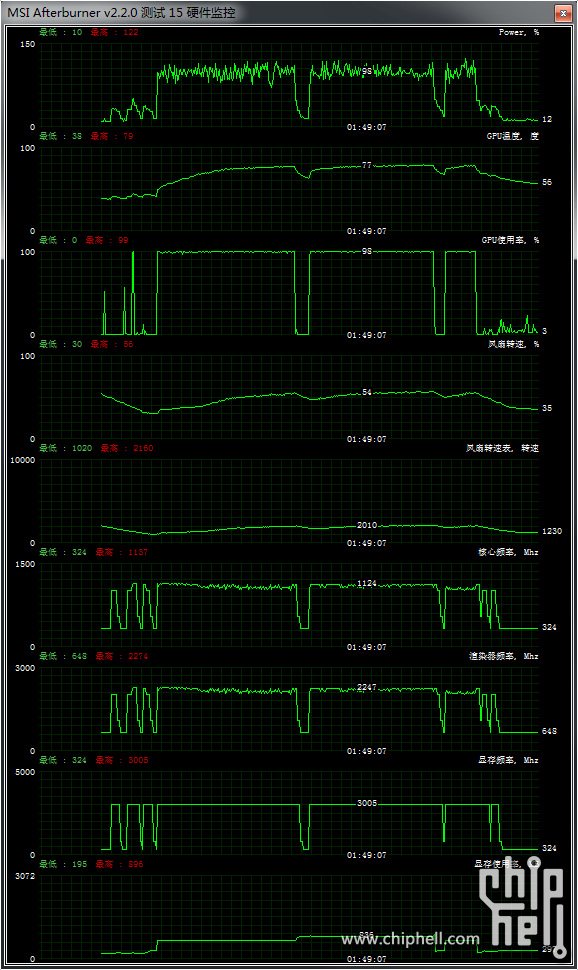This screenshot has width=578, height=970.
Task: Click the Power current reading 12
Action: click(x=547, y=119)
